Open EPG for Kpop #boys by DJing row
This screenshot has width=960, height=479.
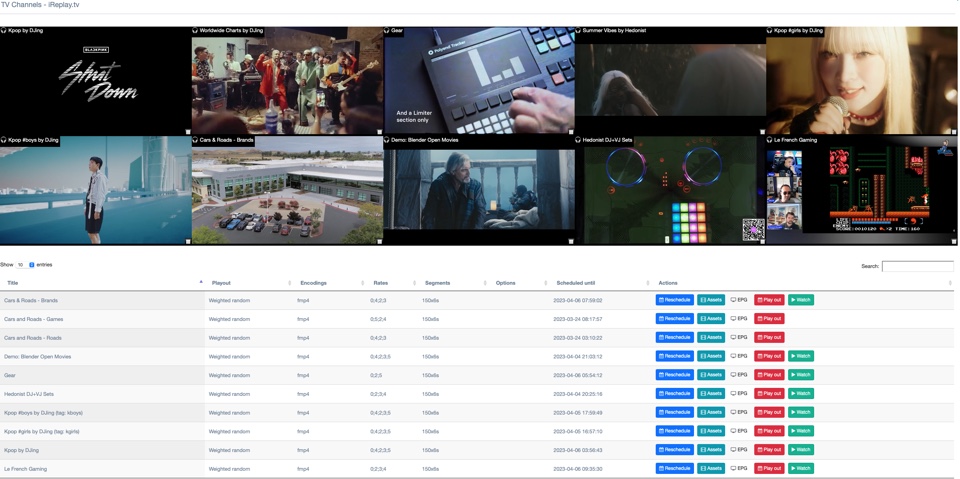click(739, 412)
